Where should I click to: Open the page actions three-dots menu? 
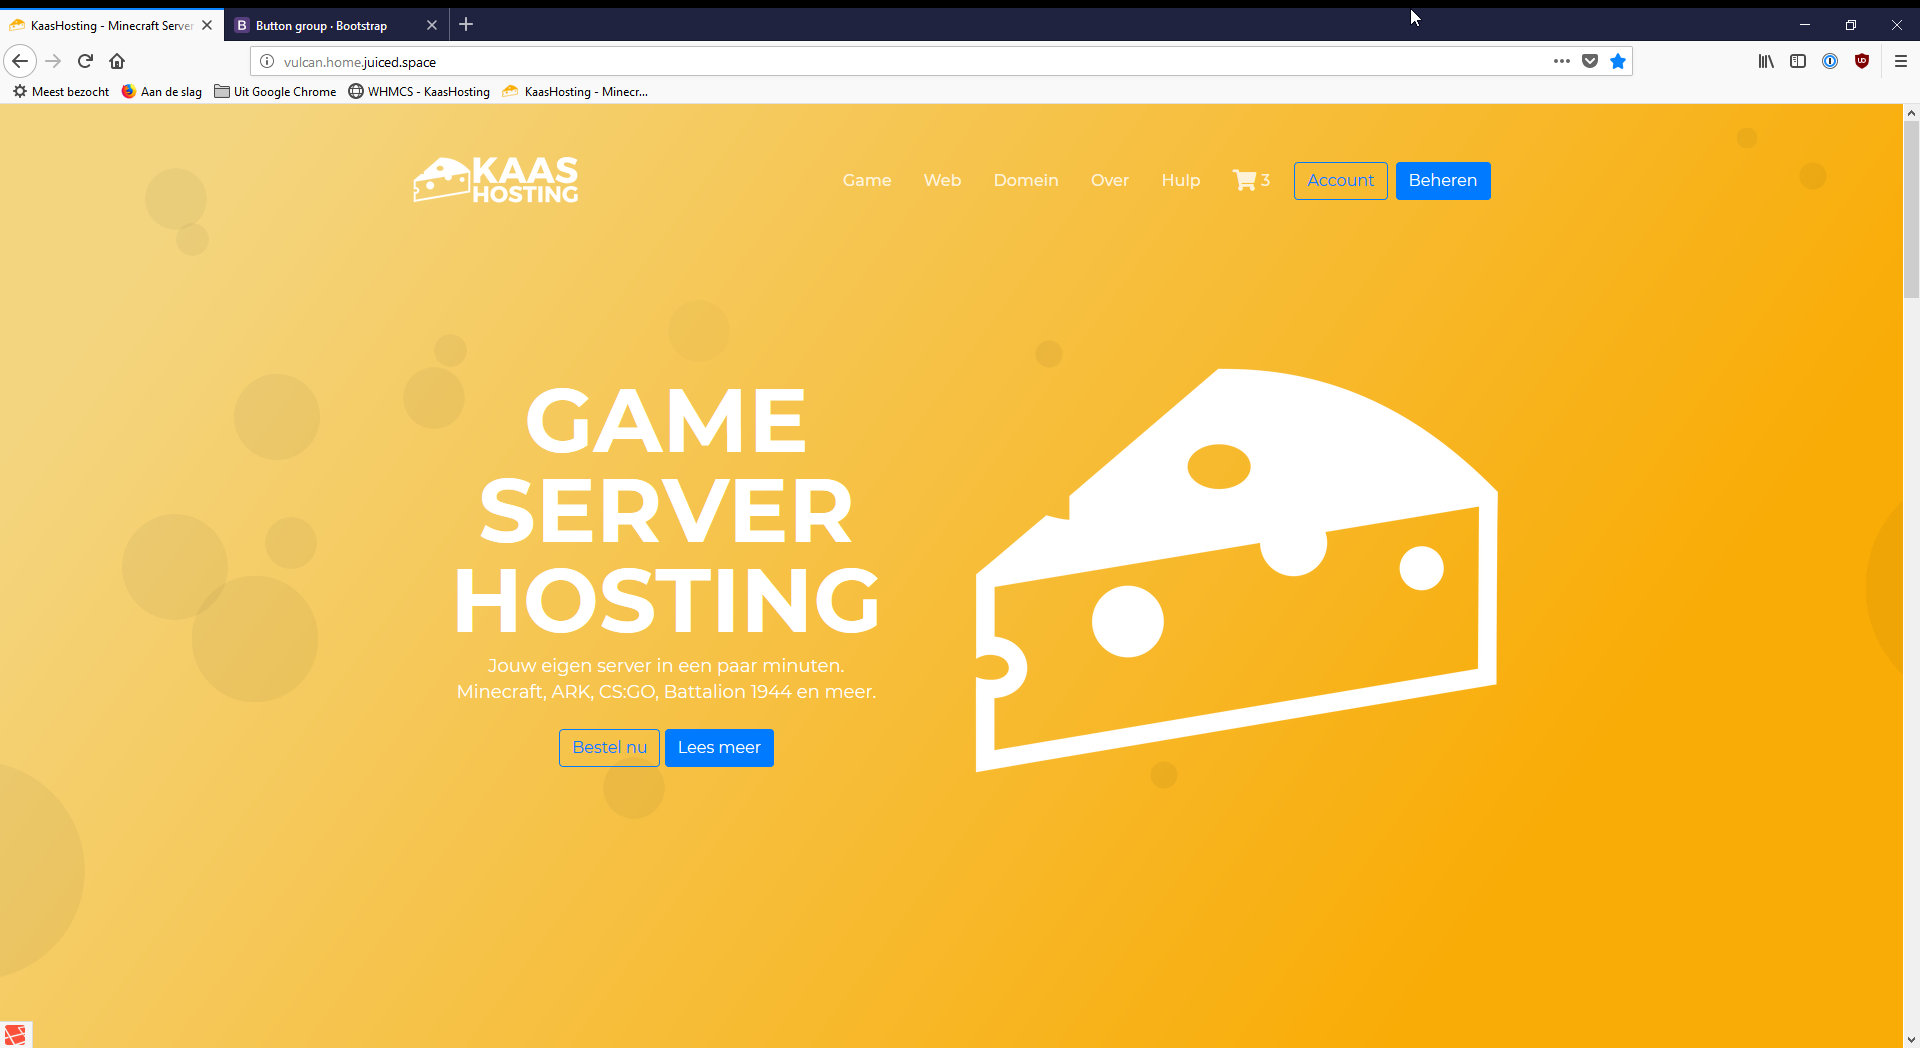pos(1561,61)
